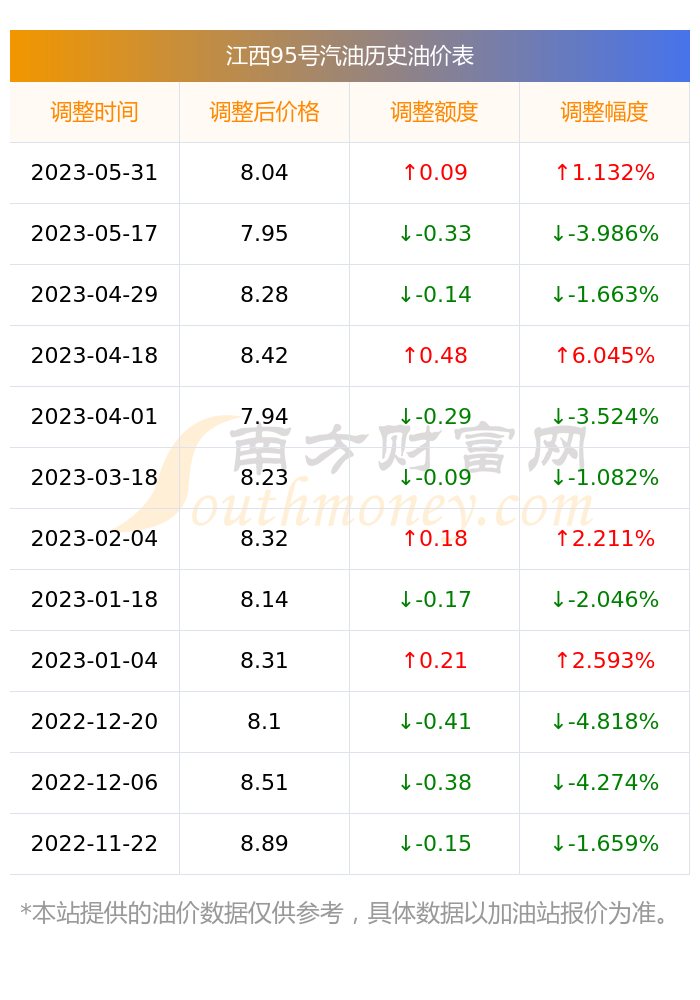Screen dimensions: 700x1000
Task: Select the 调整时间 column header
Action: pyautogui.click(x=94, y=112)
